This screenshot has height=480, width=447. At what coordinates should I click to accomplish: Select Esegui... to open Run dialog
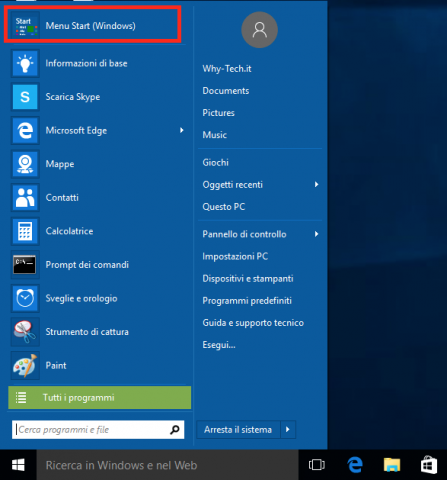click(x=219, y=345)
